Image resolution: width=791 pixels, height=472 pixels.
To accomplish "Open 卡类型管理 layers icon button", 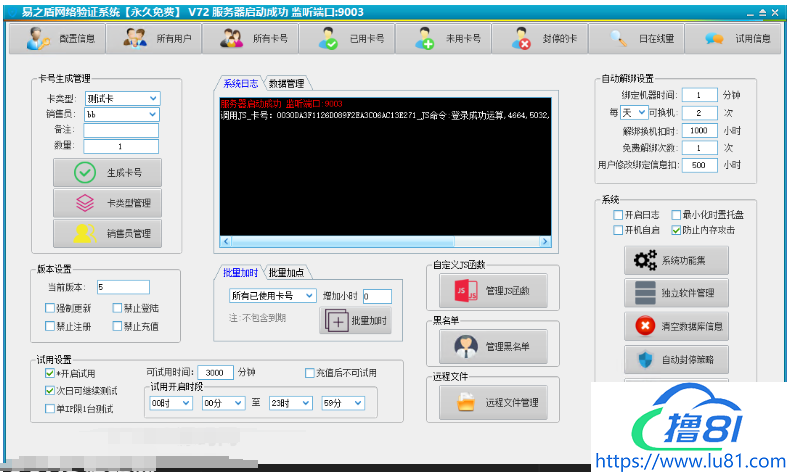I will click(x=84, y=203).
